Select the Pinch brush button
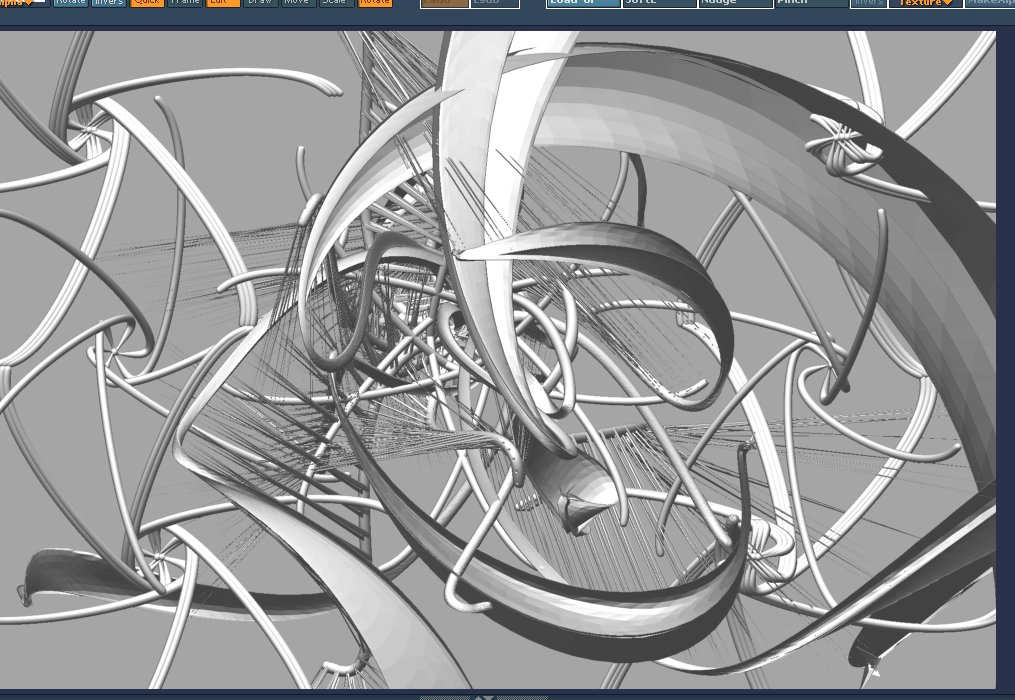The height and width of the screenshot is (700, 1015). tap(812, 3)
